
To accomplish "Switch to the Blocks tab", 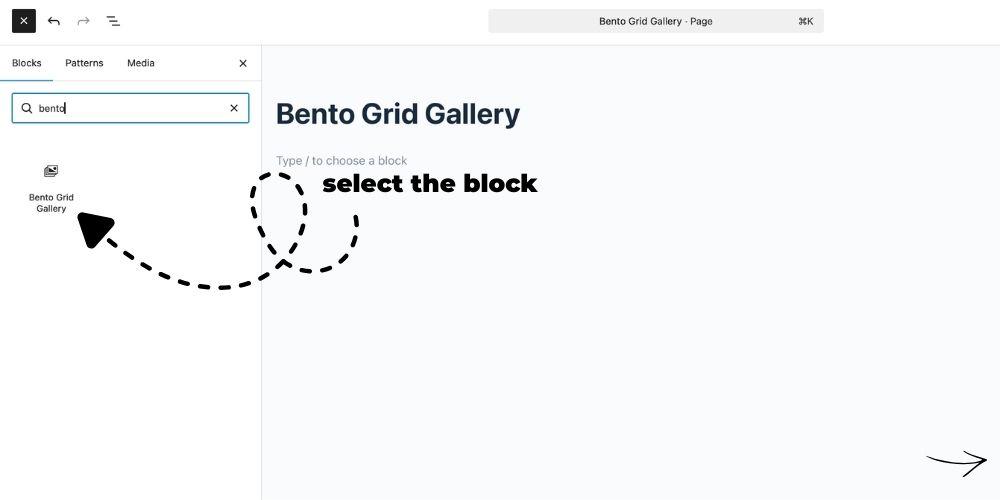I will point(27,63).
